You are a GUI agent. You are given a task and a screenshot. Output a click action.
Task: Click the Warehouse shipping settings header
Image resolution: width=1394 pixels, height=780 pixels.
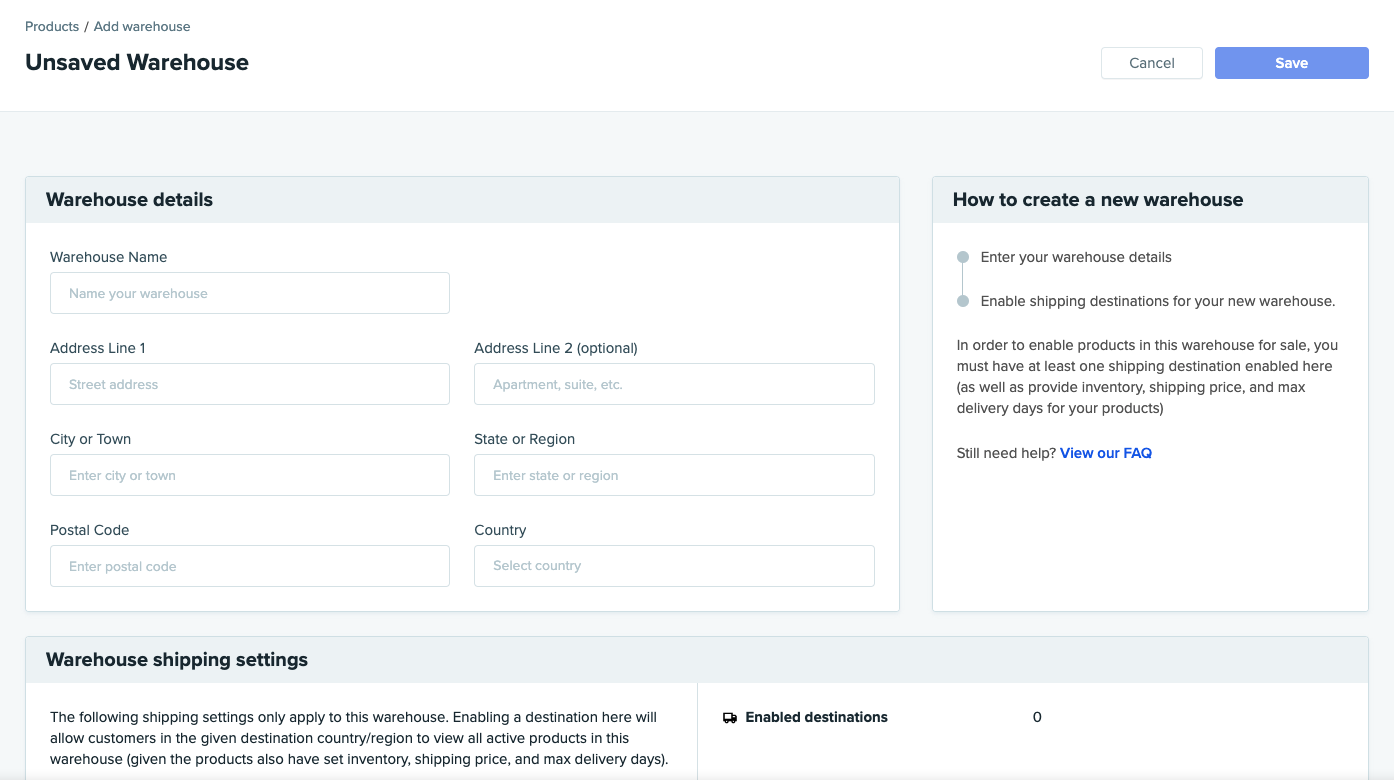[x=177, y=660]
